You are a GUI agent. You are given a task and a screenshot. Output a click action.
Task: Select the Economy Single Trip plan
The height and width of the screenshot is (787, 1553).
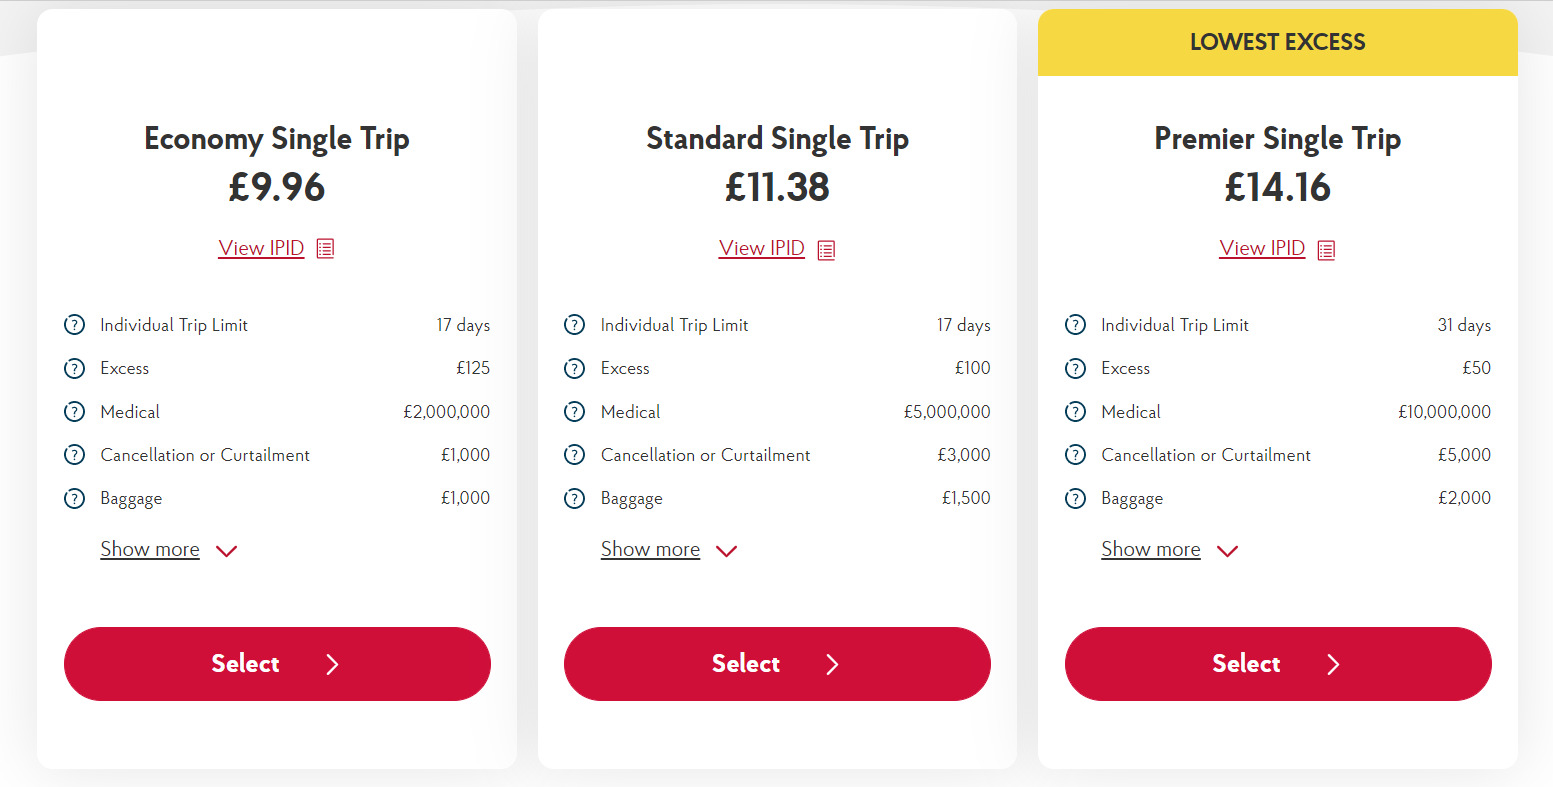coord(277,664)
